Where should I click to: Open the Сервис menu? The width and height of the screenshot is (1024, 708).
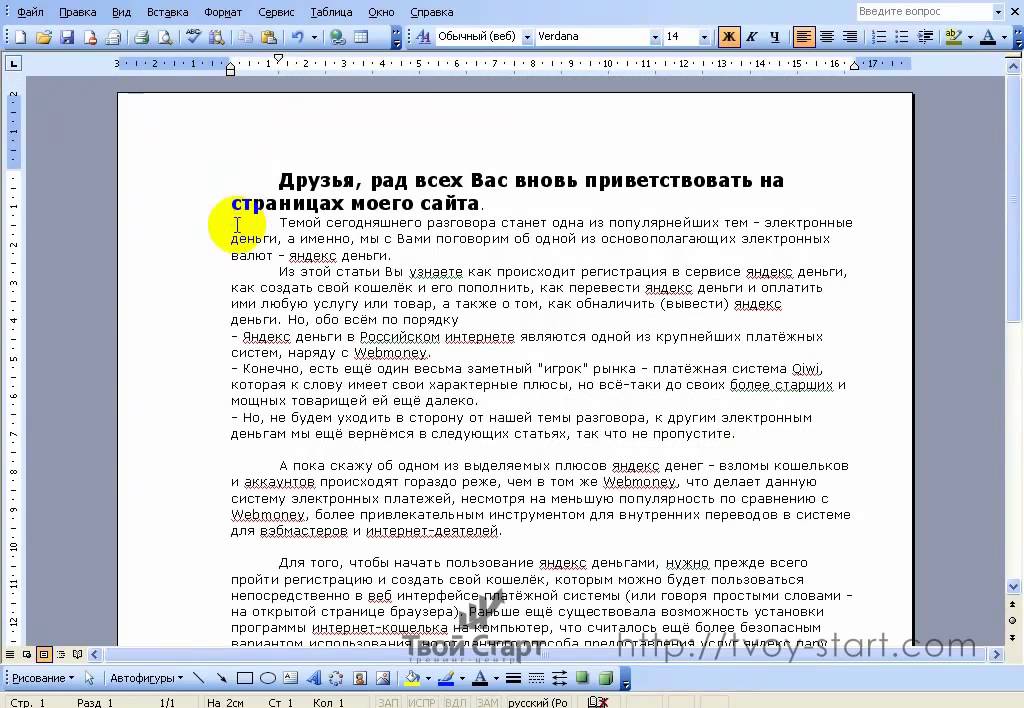pyautogui.click(x=276, y=12)
